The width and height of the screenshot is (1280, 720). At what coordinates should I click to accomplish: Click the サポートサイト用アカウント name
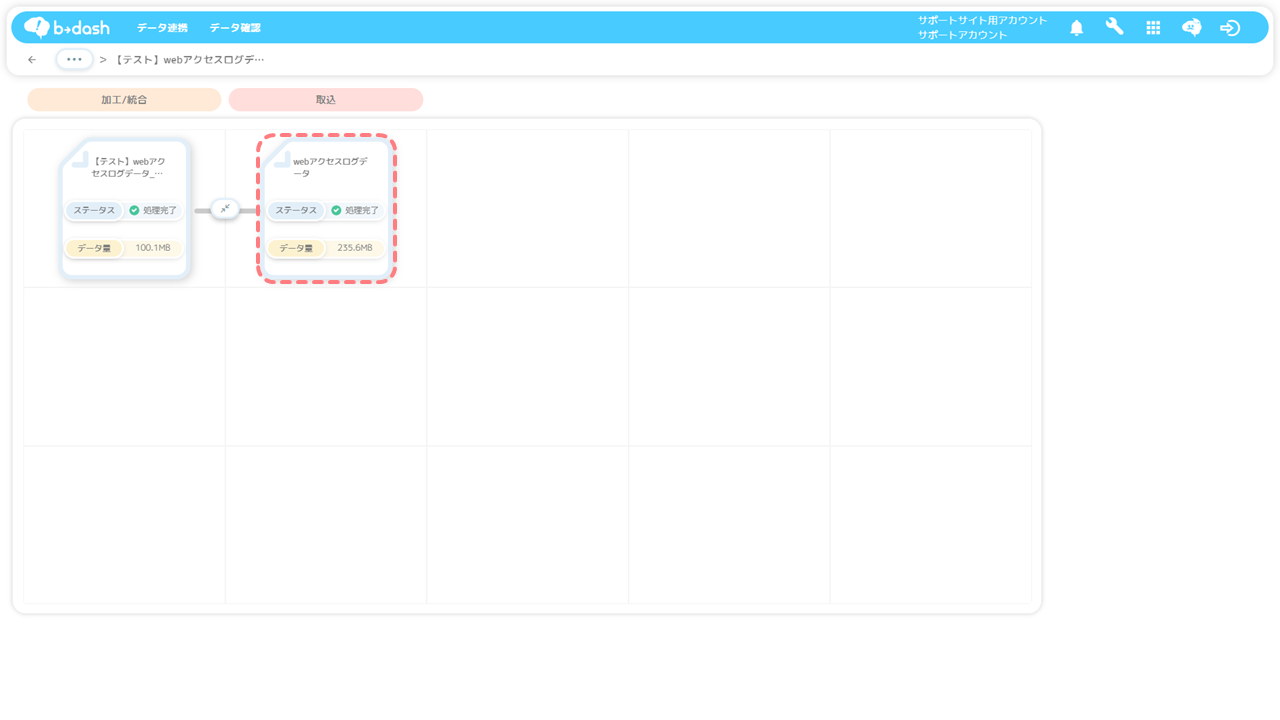coord(982,20)
